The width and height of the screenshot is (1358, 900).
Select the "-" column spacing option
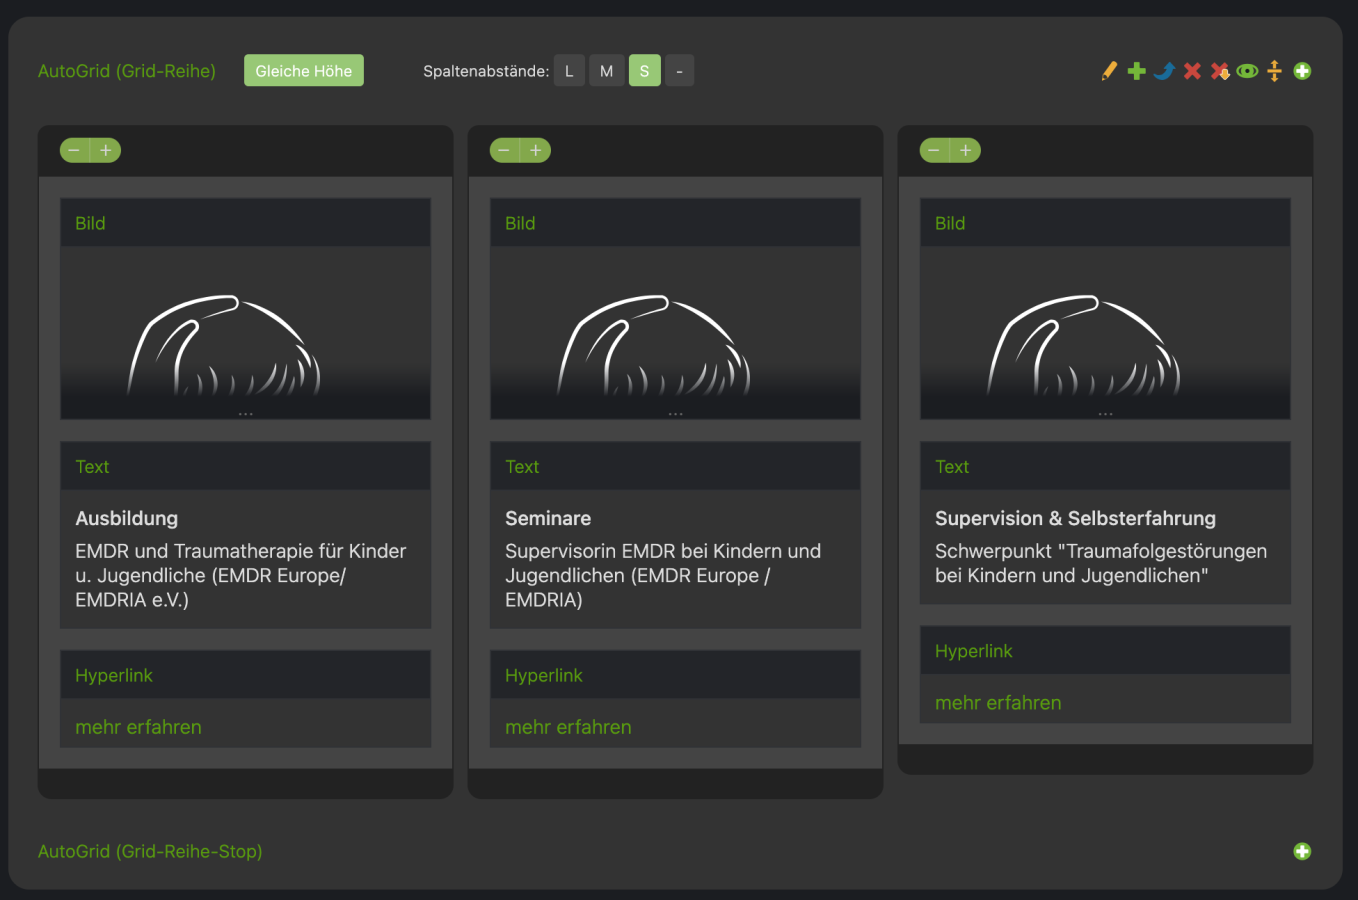[x=679, y=71]
